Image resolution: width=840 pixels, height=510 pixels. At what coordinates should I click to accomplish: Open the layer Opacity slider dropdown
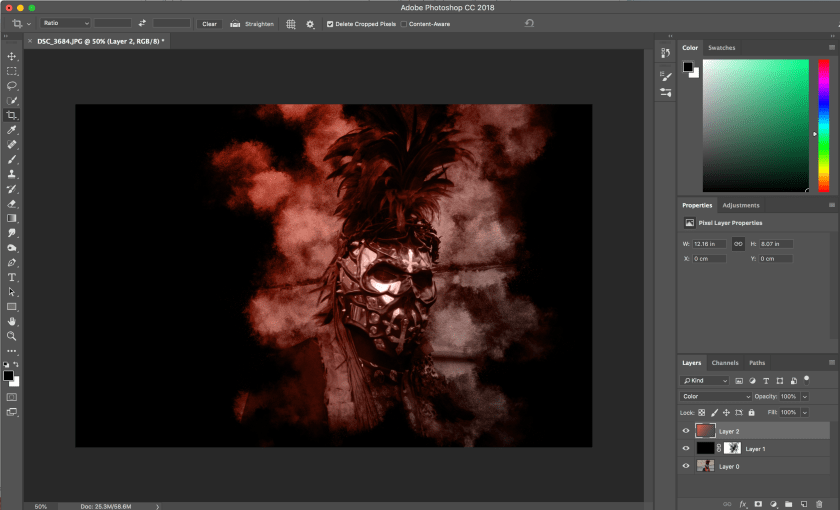pyautogui.click(x=804, y=397)
